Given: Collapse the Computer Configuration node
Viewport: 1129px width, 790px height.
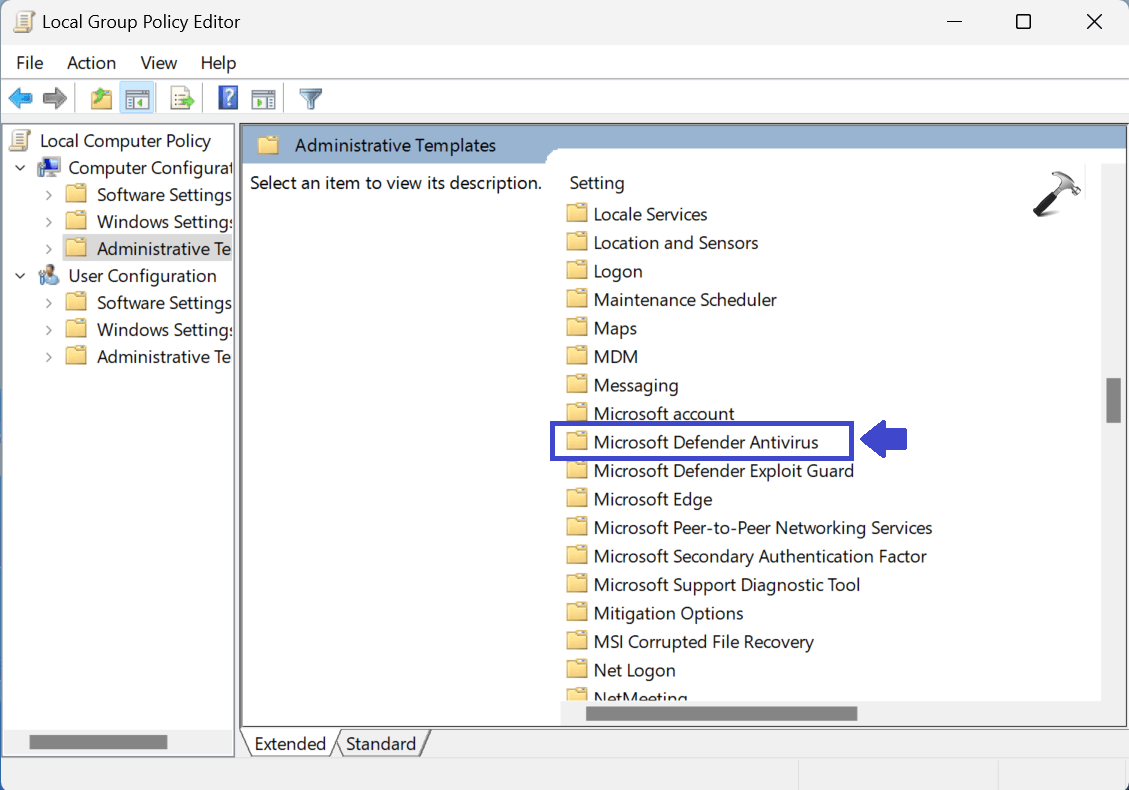Looking at the screenshot, I should 20,167.
